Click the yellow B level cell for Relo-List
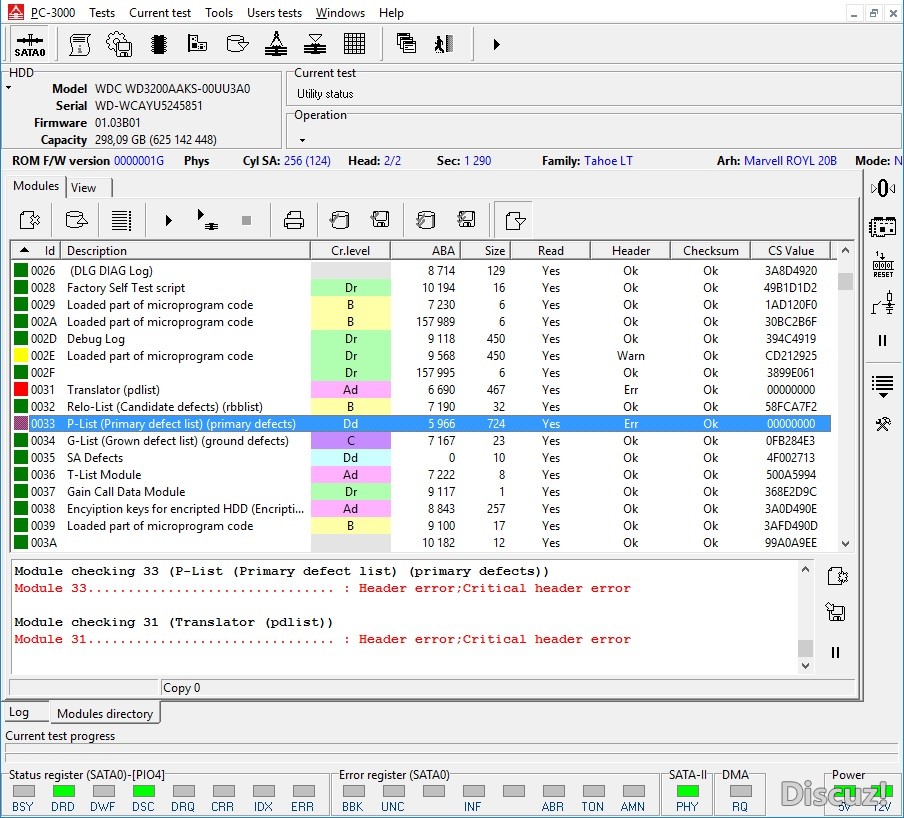The image size is (904, 818). pos(351,407)
